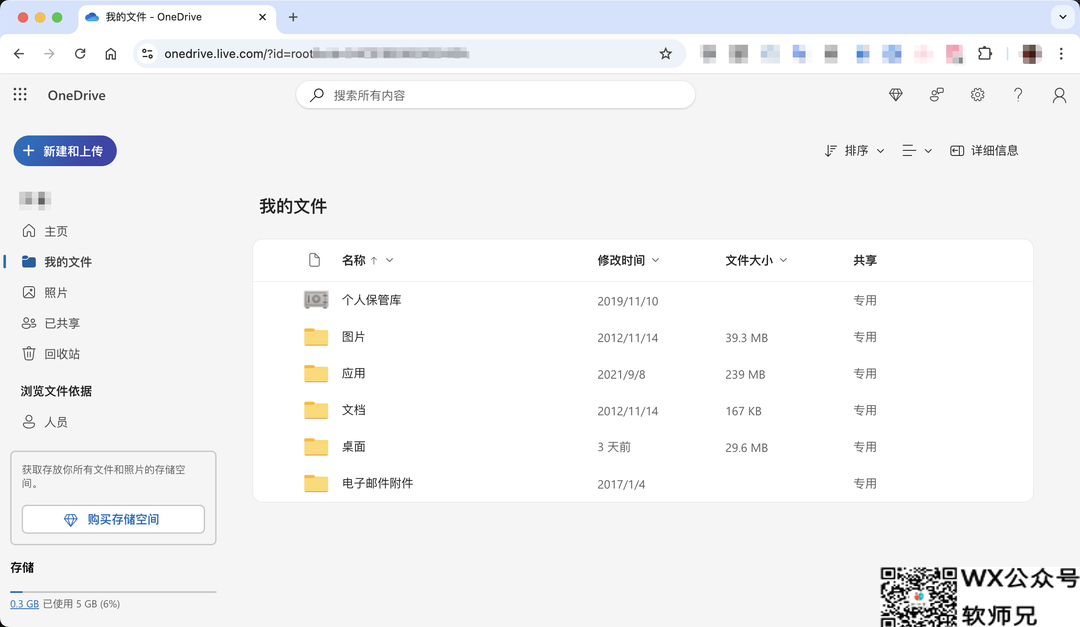Click the 应用 folder icon

point(316,373)
